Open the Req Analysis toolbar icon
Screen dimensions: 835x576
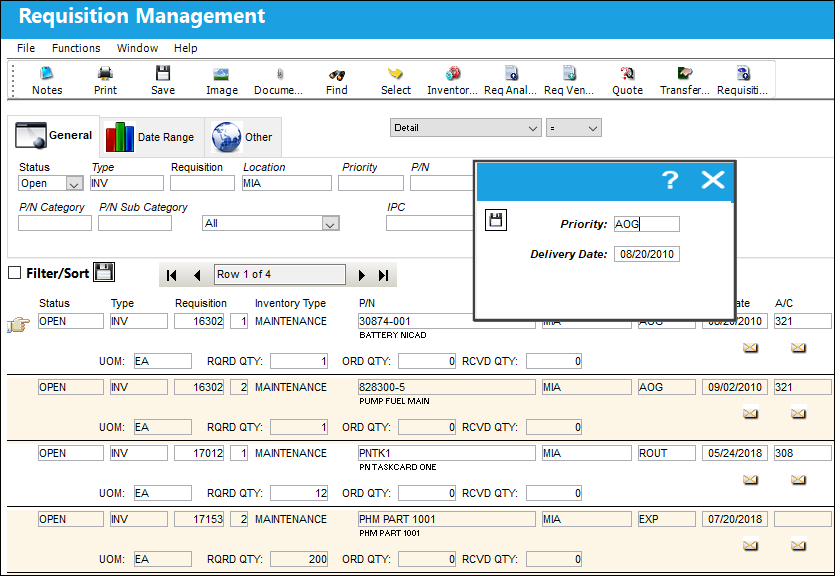[510, 80]
